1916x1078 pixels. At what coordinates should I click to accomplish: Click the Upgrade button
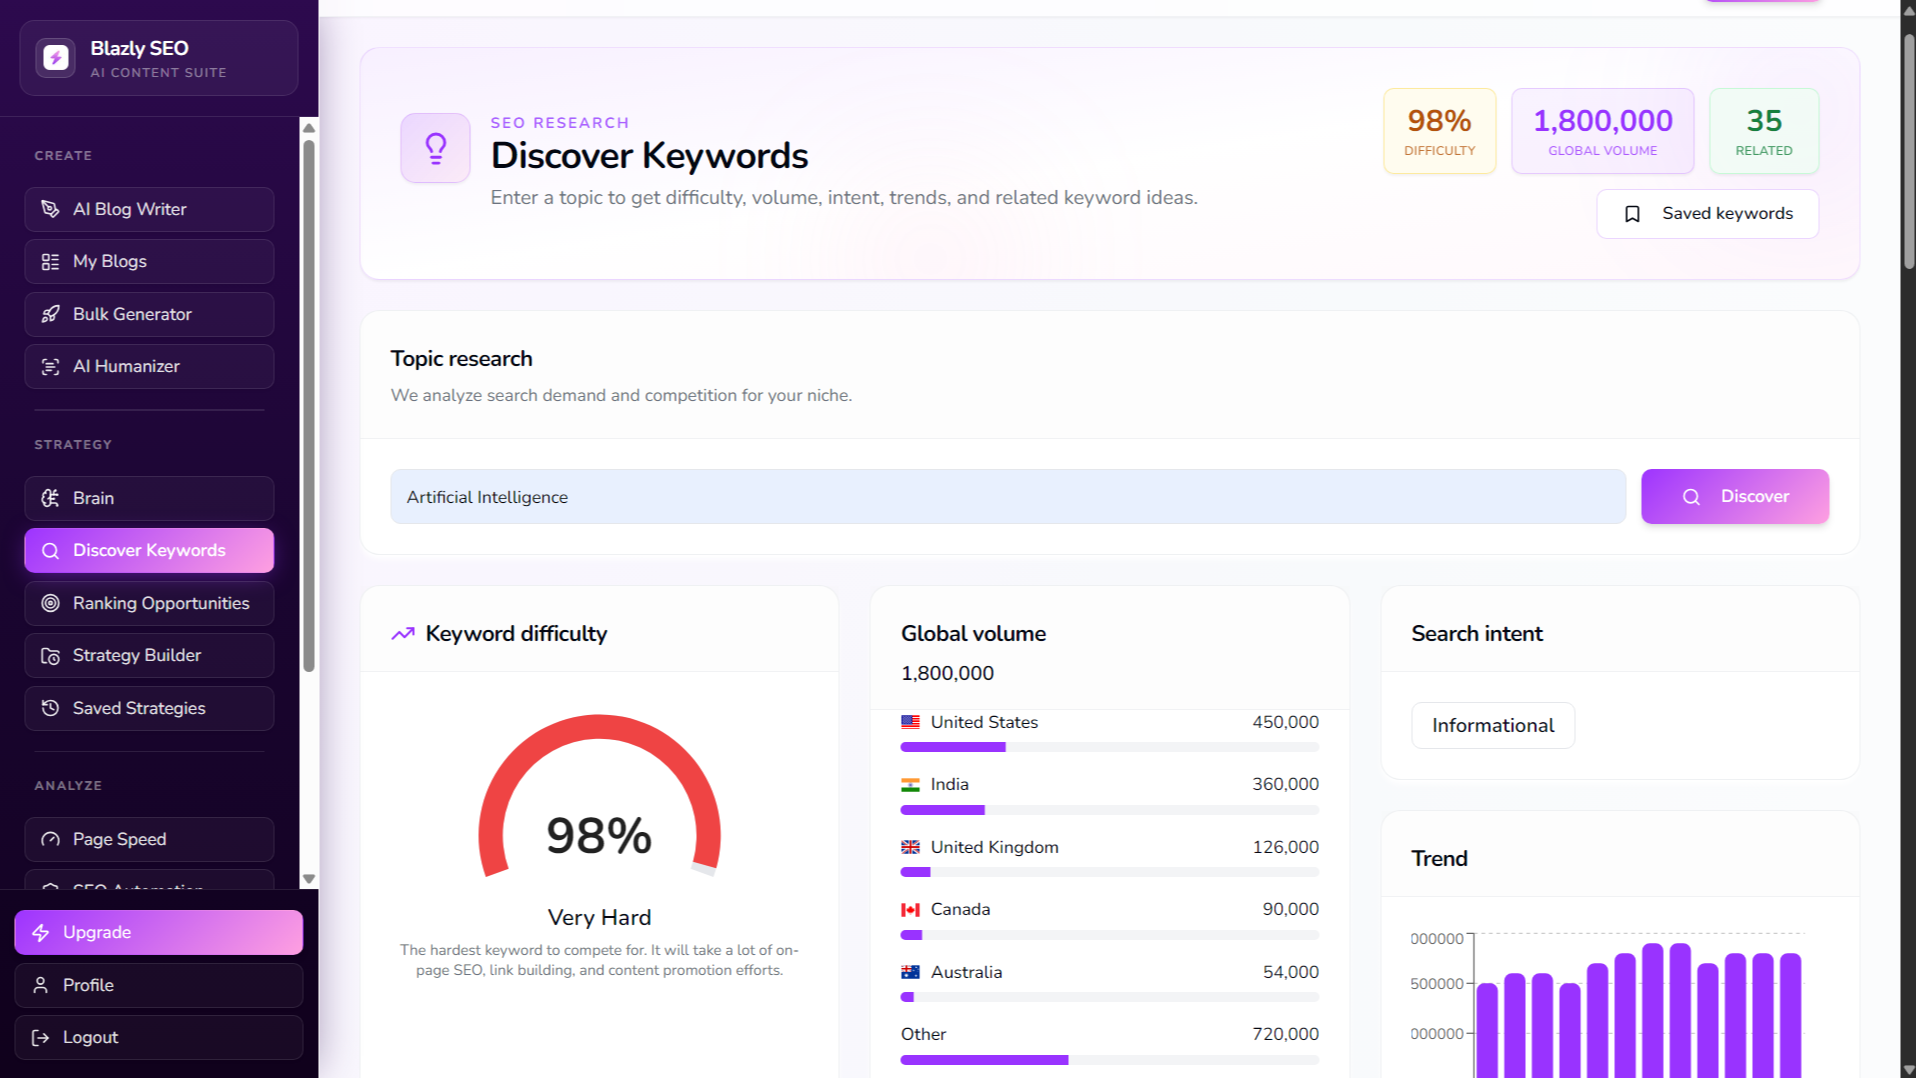tap(158, 932)
